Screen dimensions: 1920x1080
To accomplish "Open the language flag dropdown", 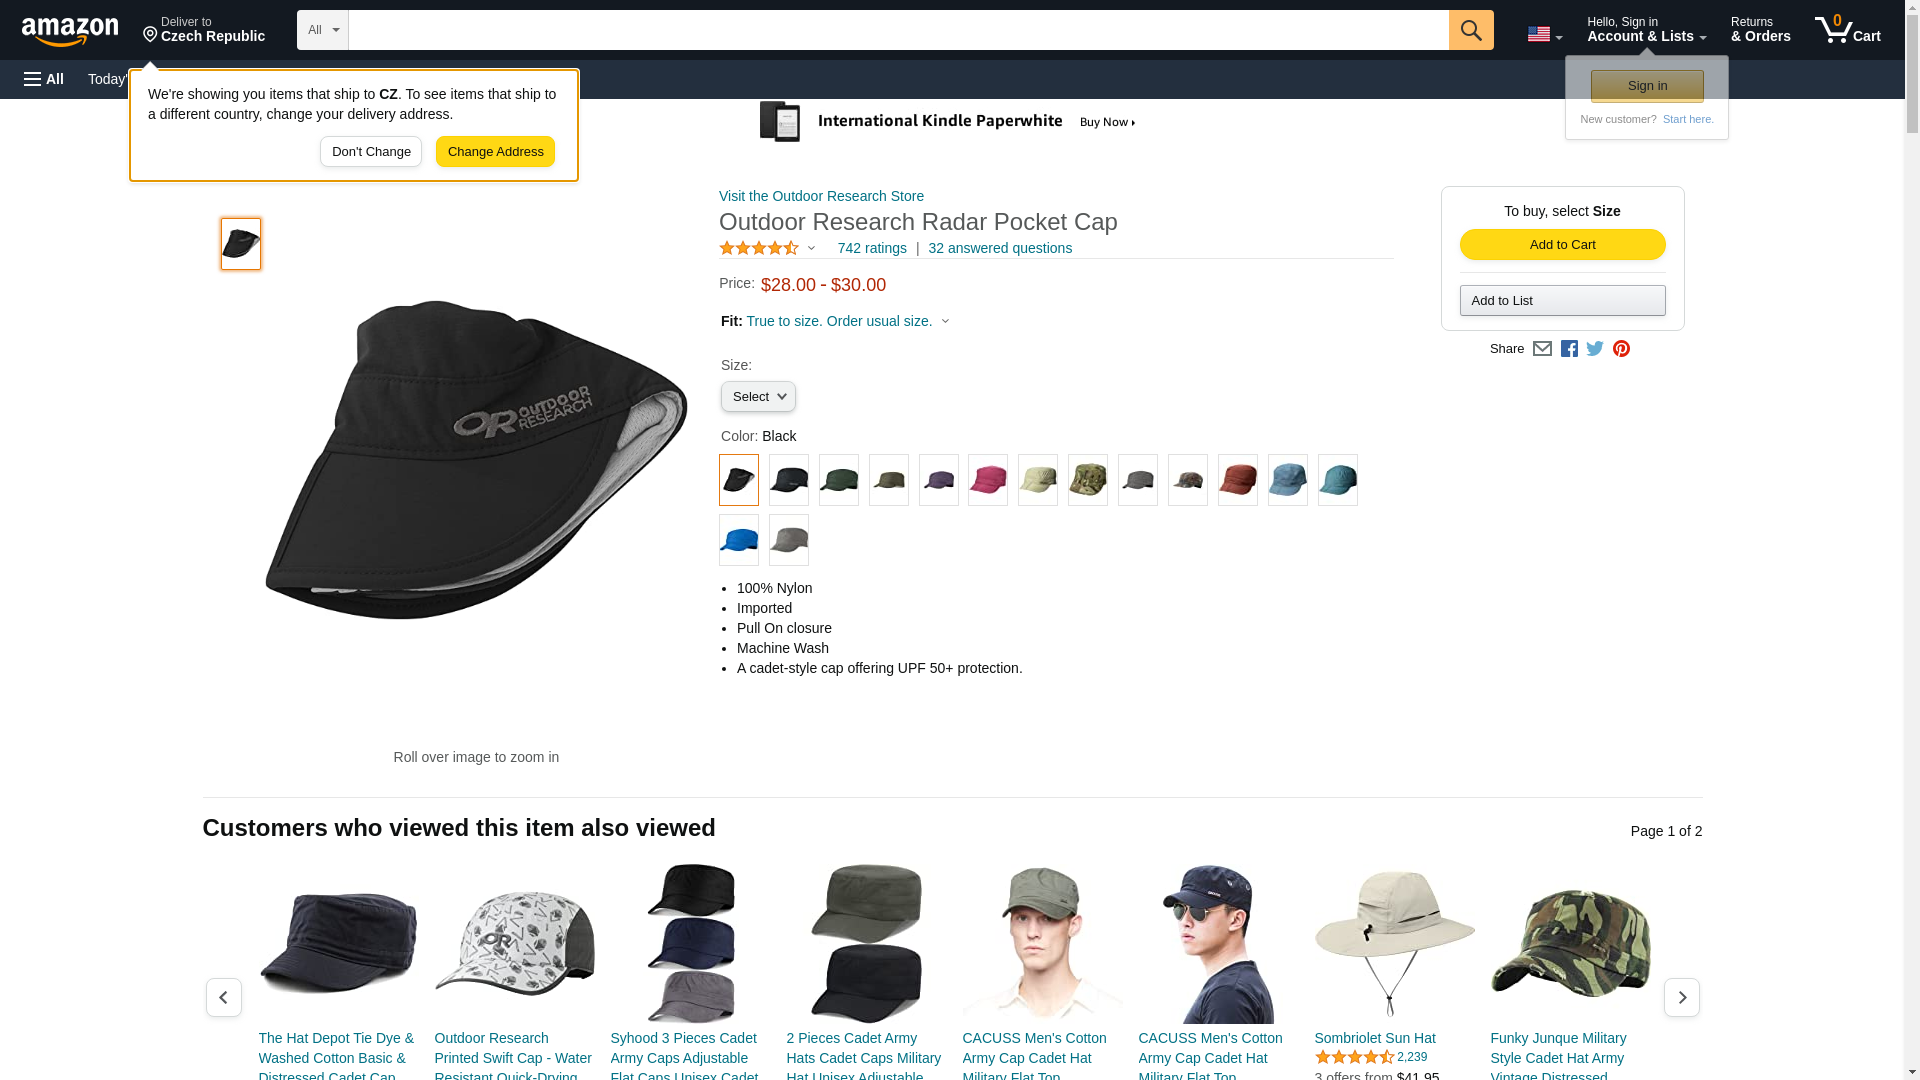I will (x=1545, y=35).
